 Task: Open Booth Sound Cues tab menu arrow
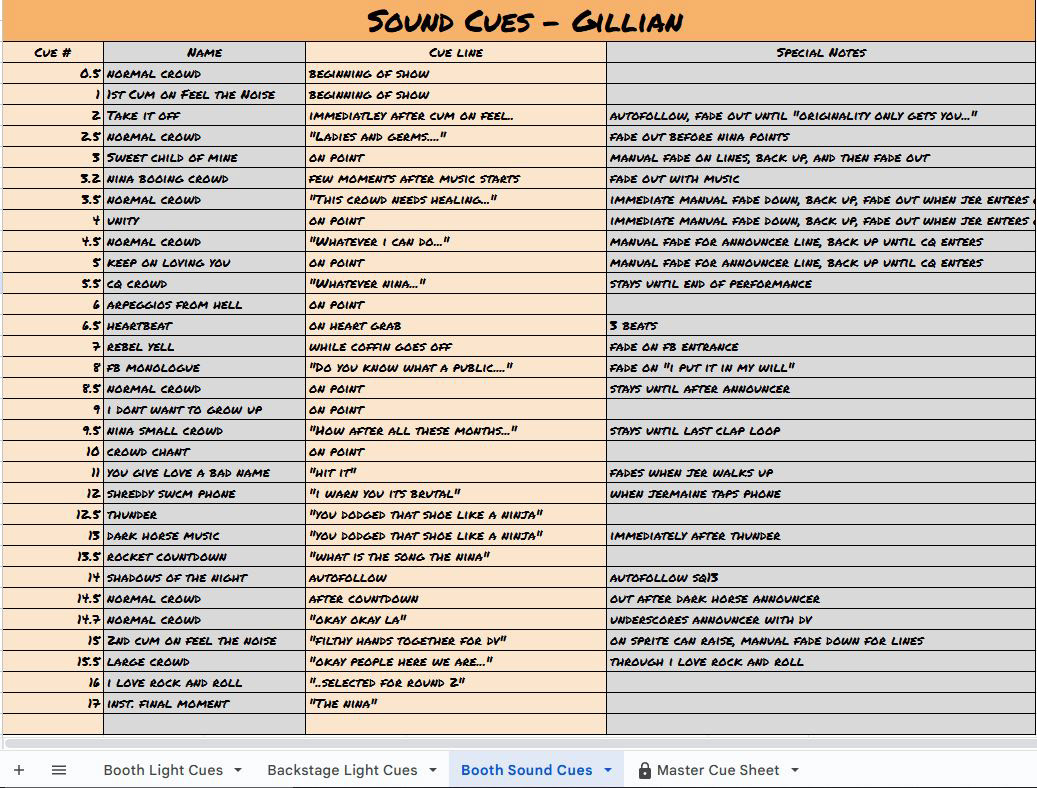tap(608, 770)
